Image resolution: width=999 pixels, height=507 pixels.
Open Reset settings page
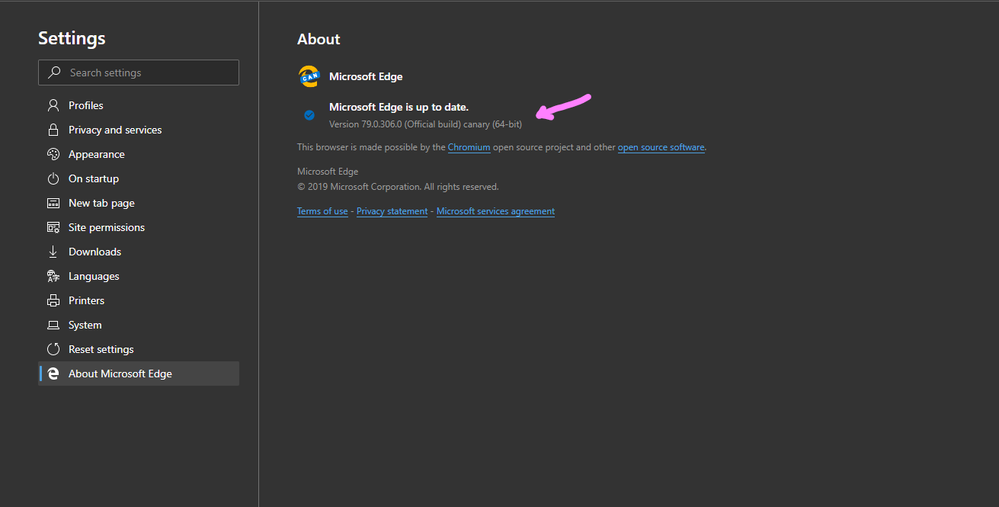(x=139, y=349)
